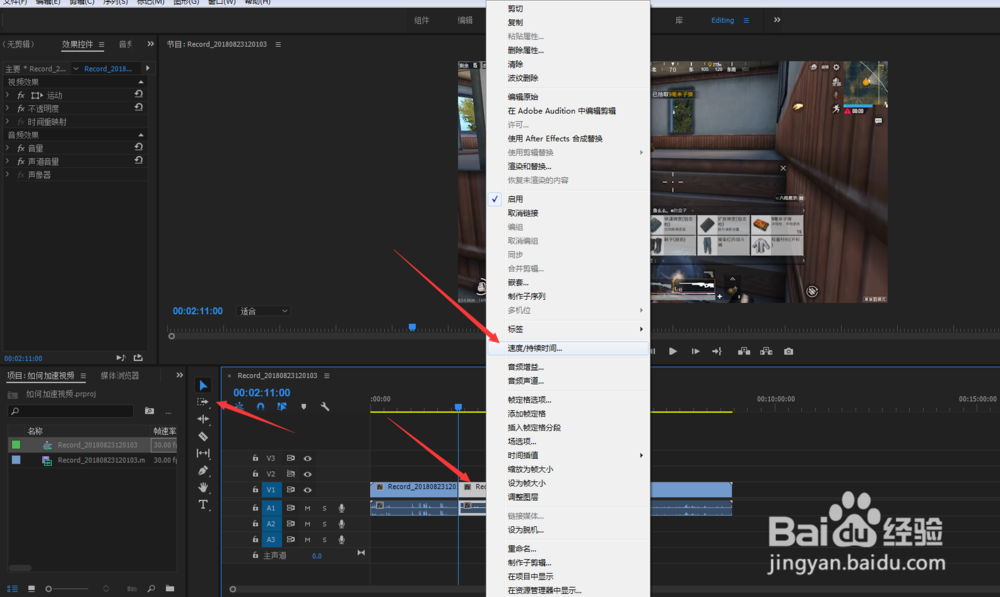Click the green label swatch of Record_20180823120103

[16, 445]
